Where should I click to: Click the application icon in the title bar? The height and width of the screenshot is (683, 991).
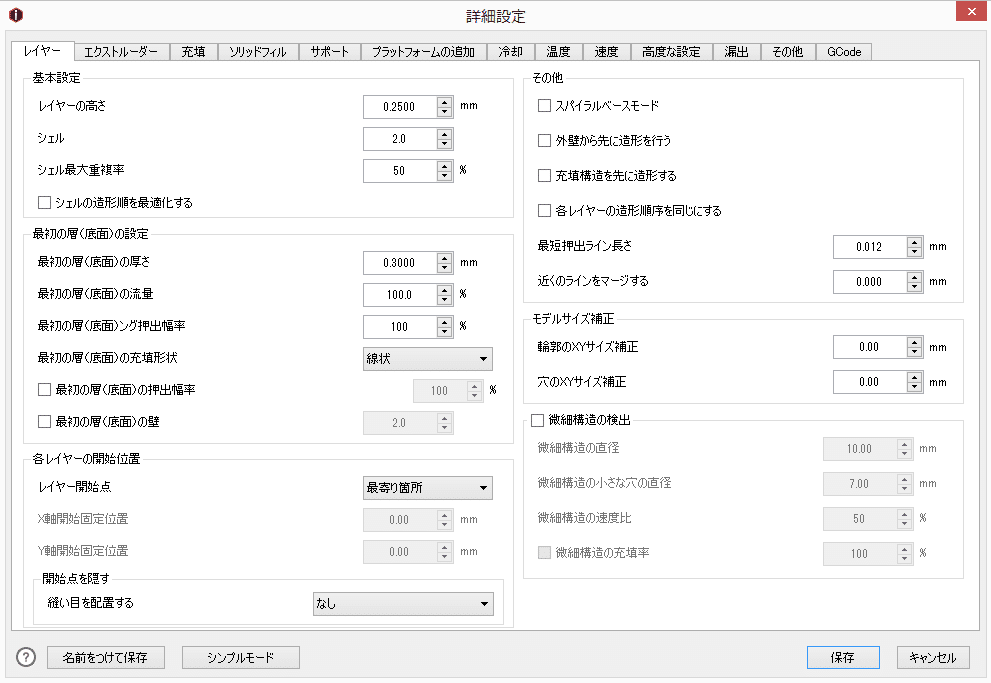click(14, 15)
